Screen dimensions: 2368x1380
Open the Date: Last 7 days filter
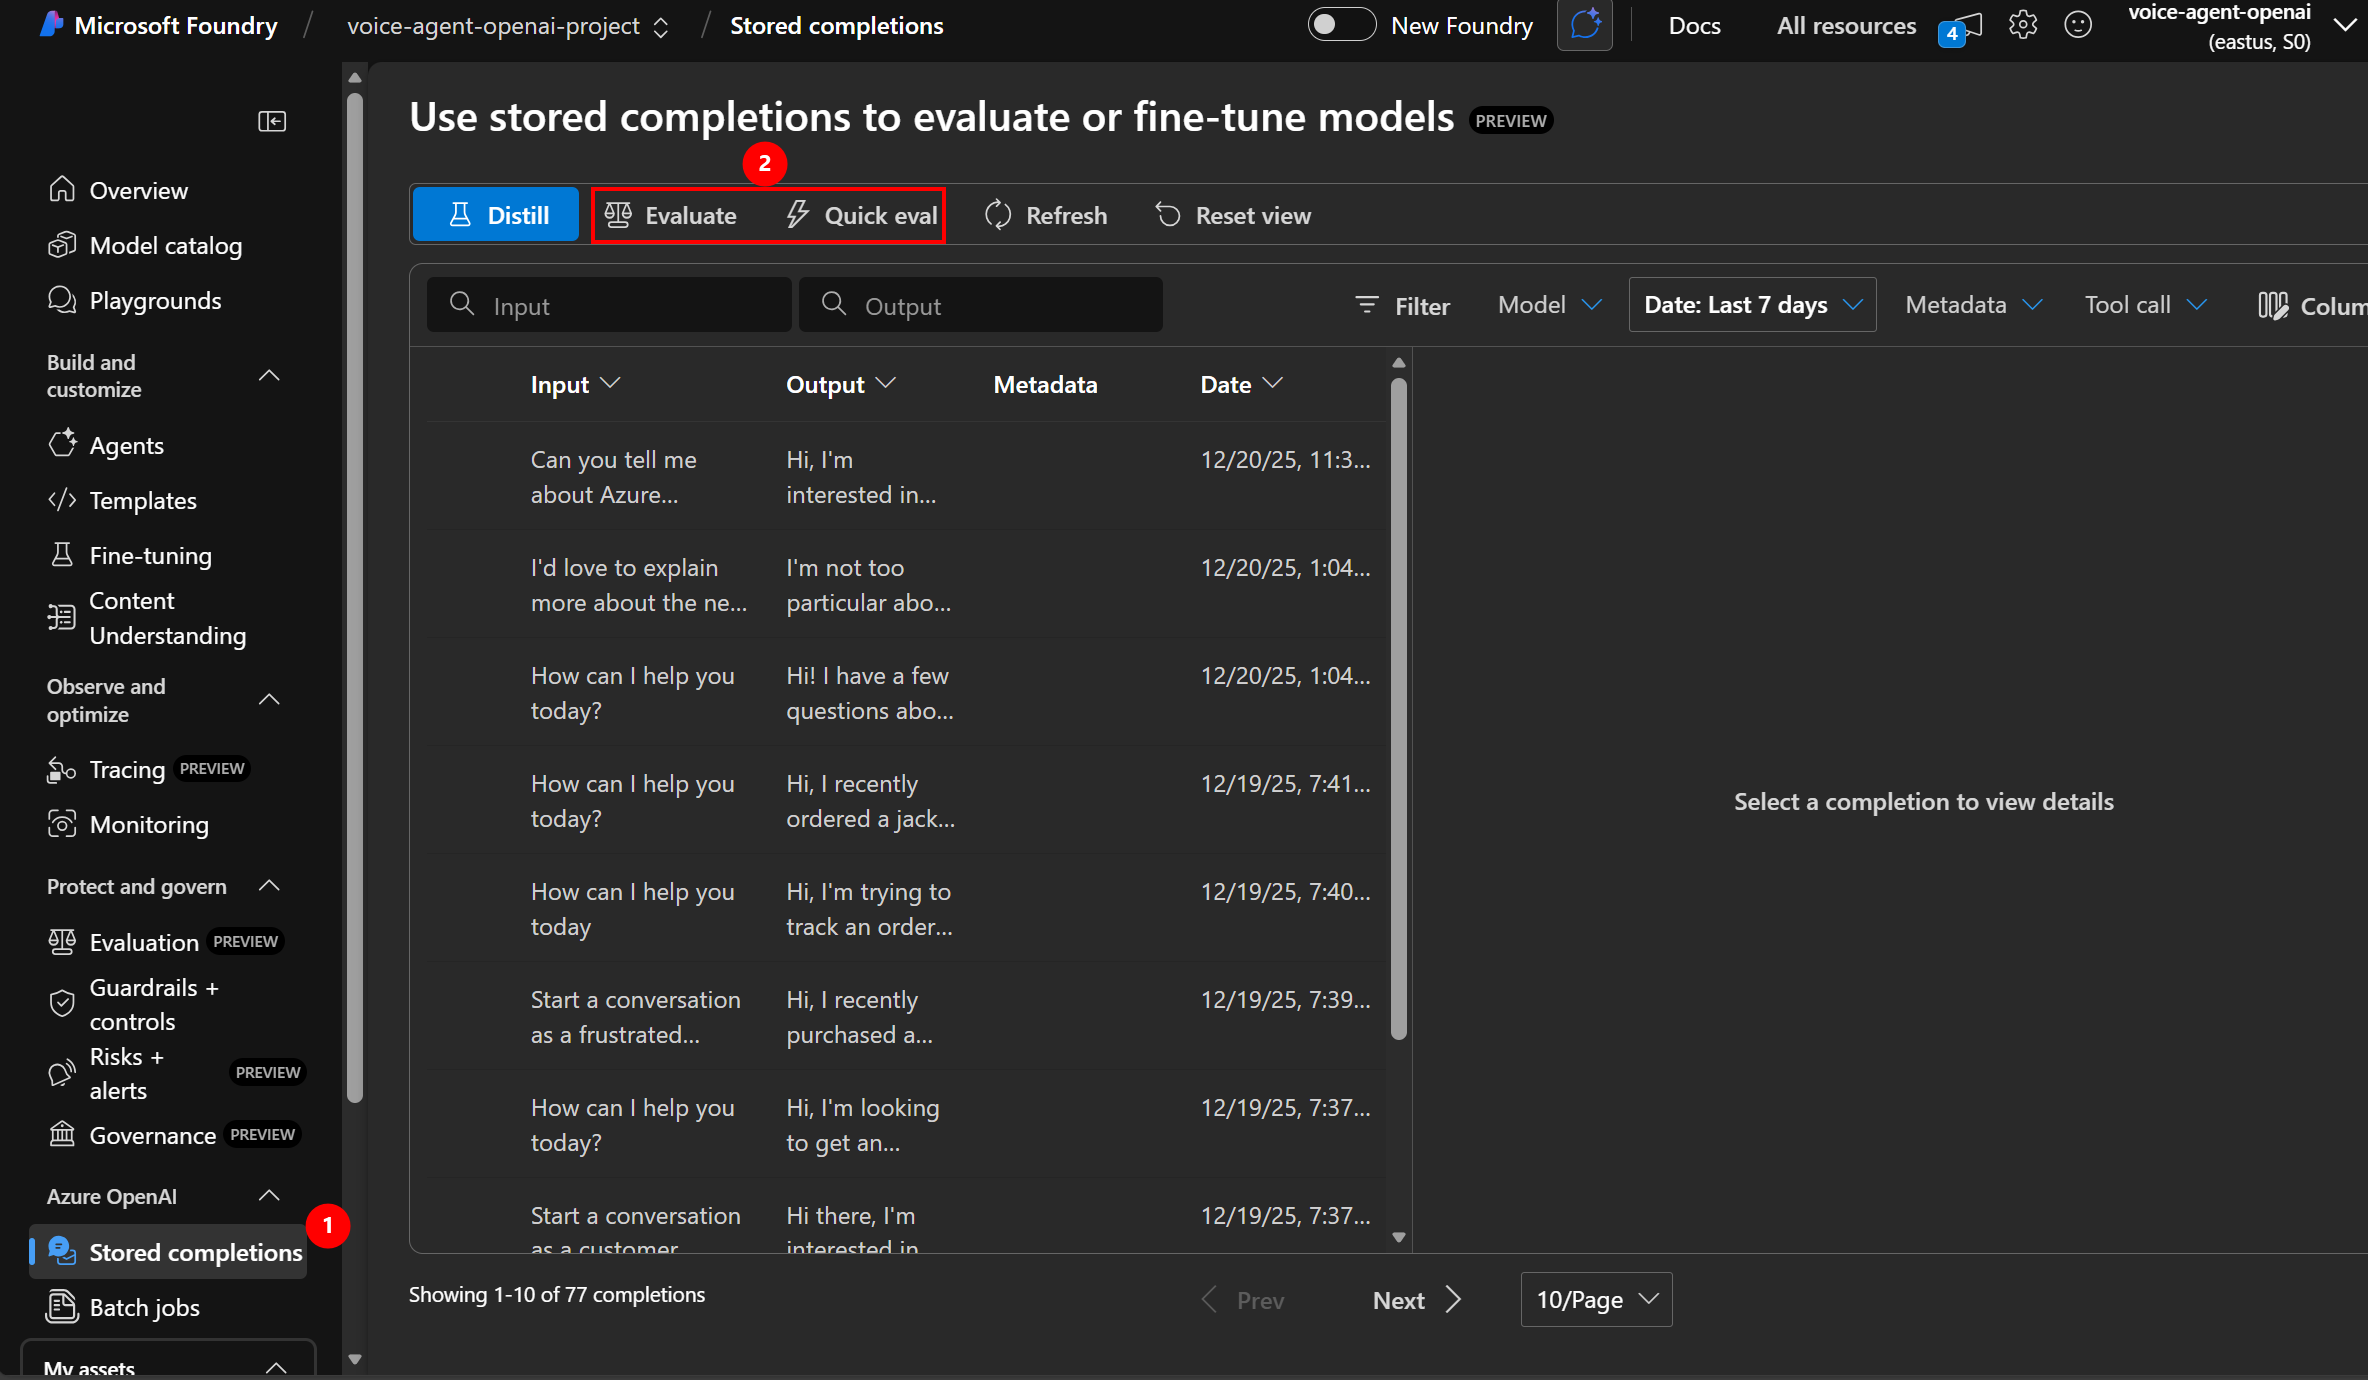1752,305
